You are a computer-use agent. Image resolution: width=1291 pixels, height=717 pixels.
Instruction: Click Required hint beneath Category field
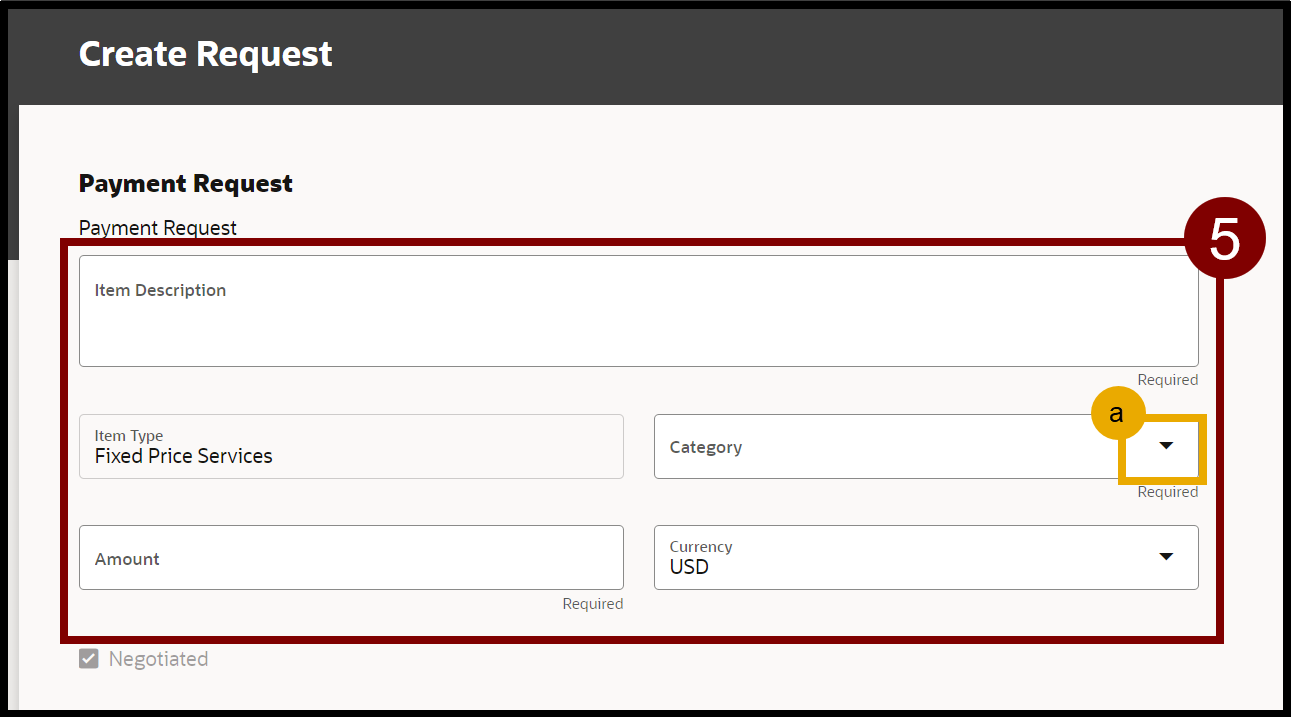1167,492
